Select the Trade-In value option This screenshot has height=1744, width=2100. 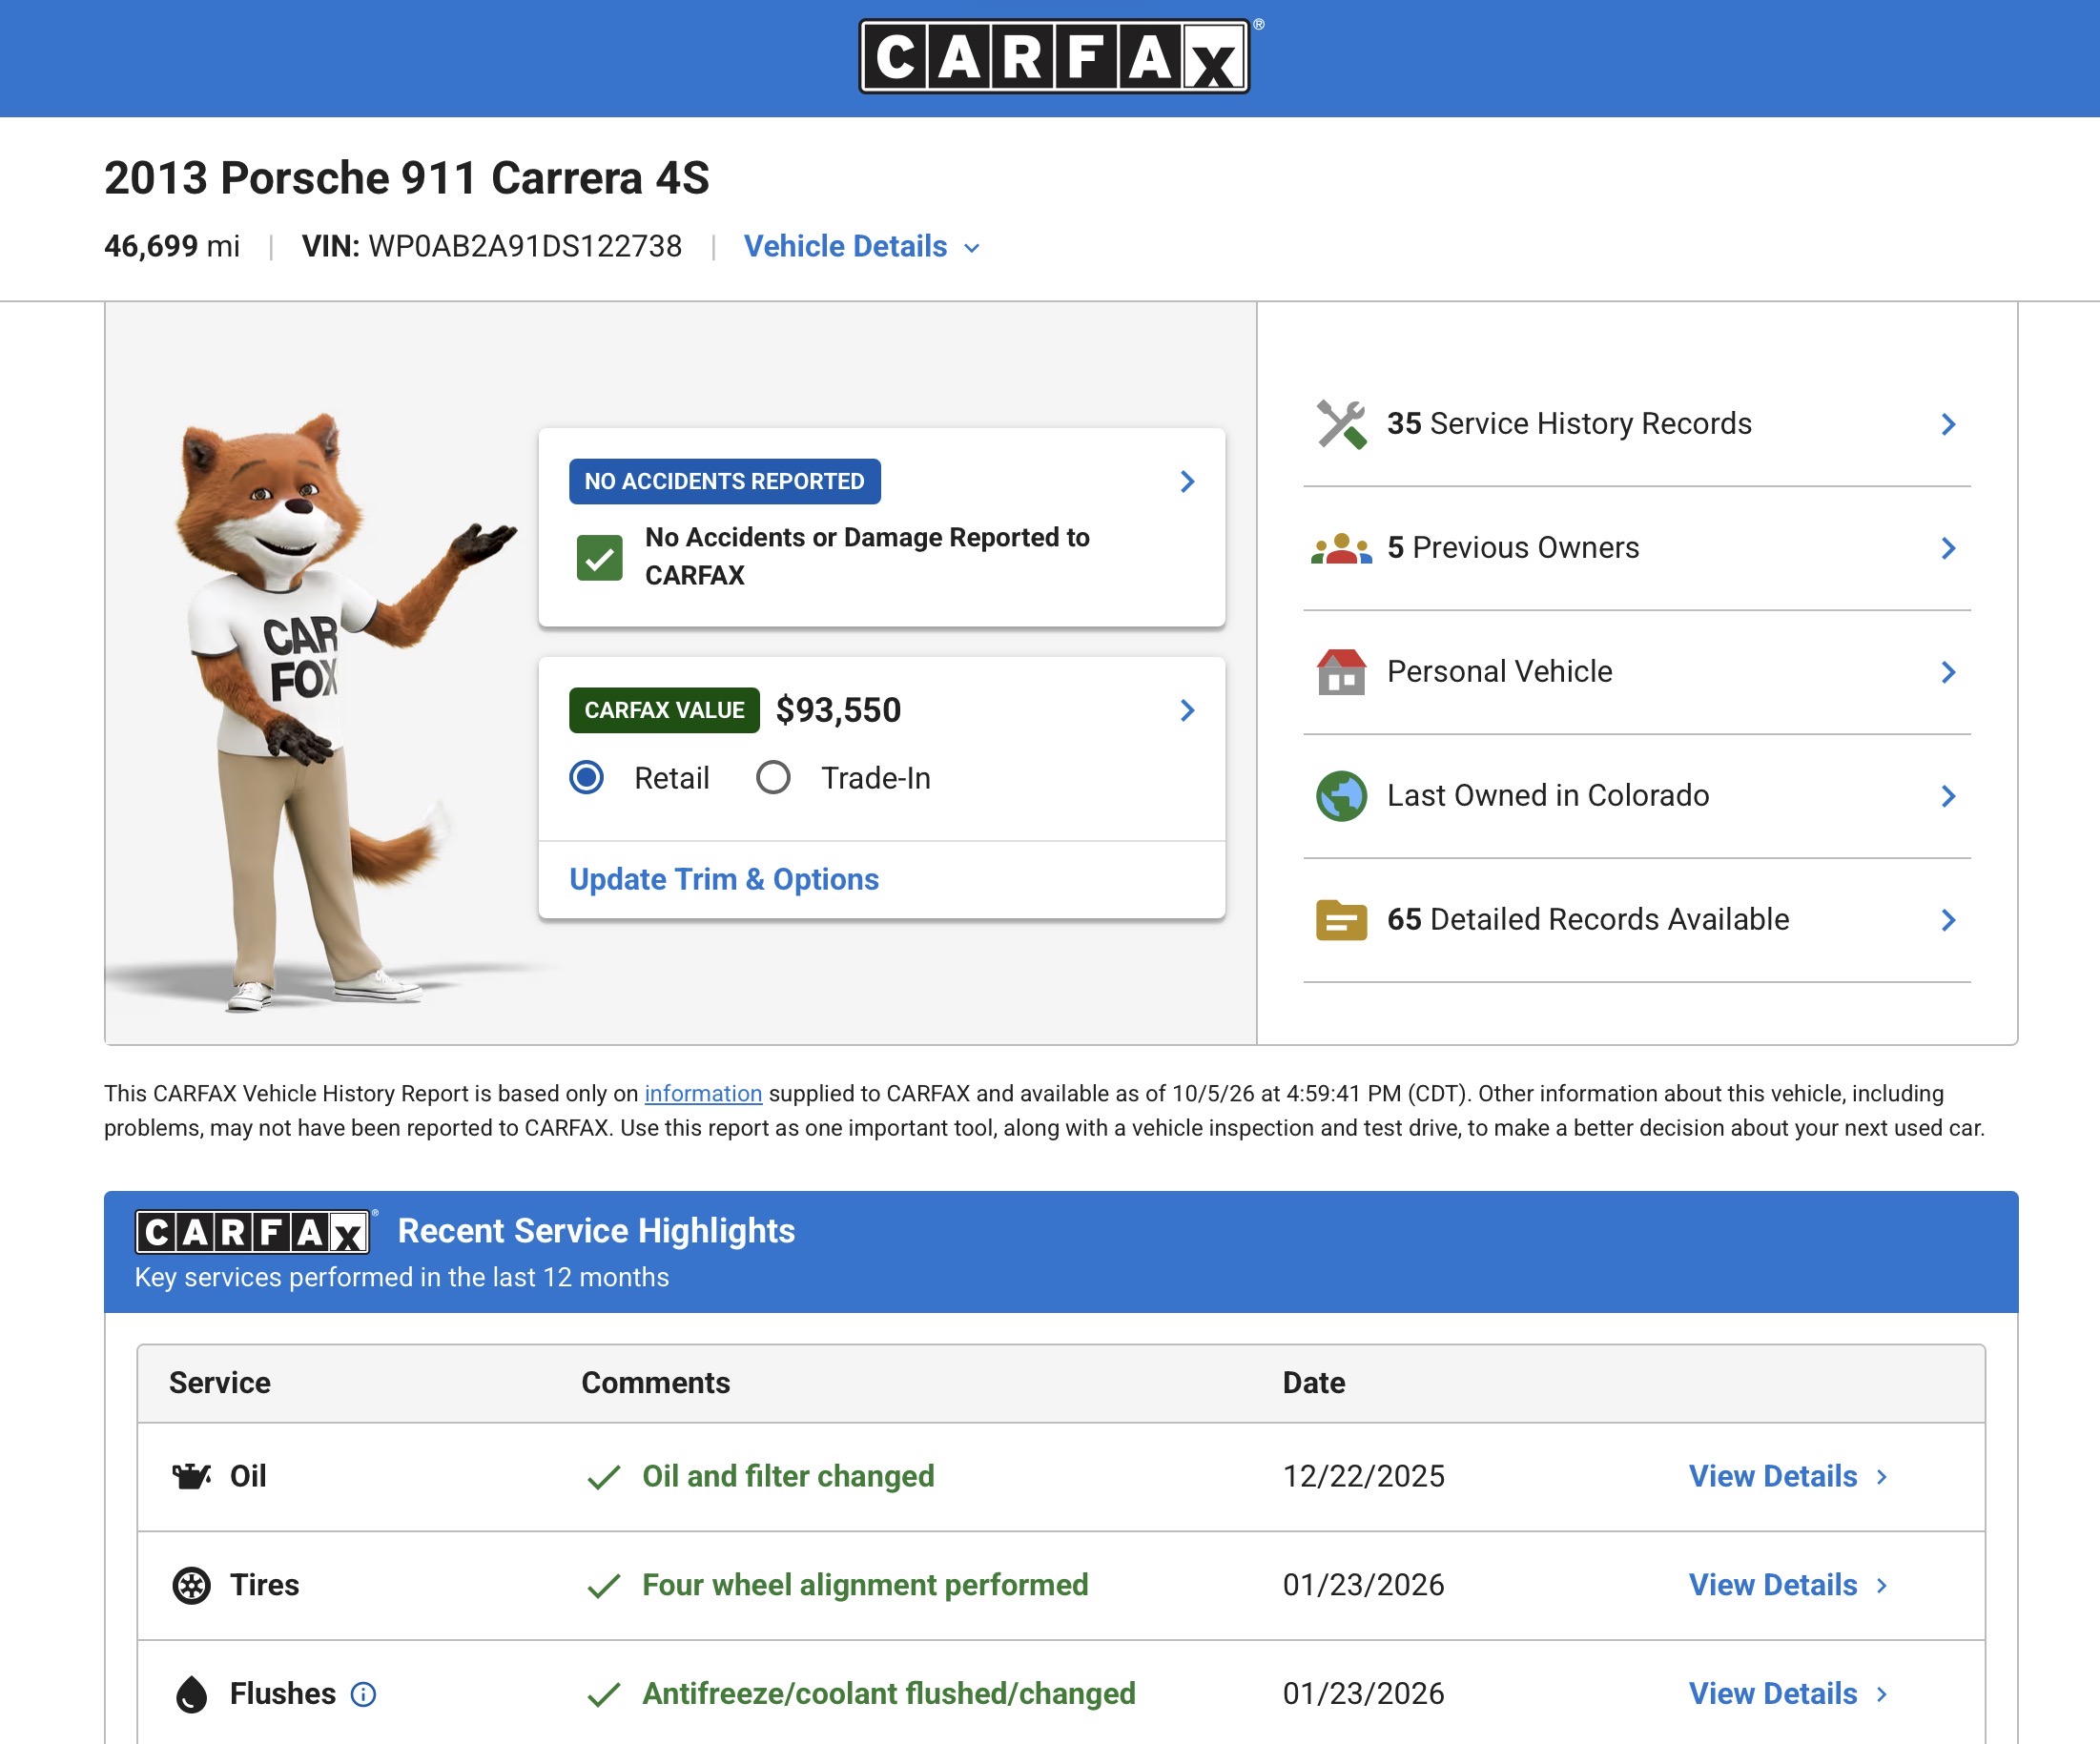773,777
